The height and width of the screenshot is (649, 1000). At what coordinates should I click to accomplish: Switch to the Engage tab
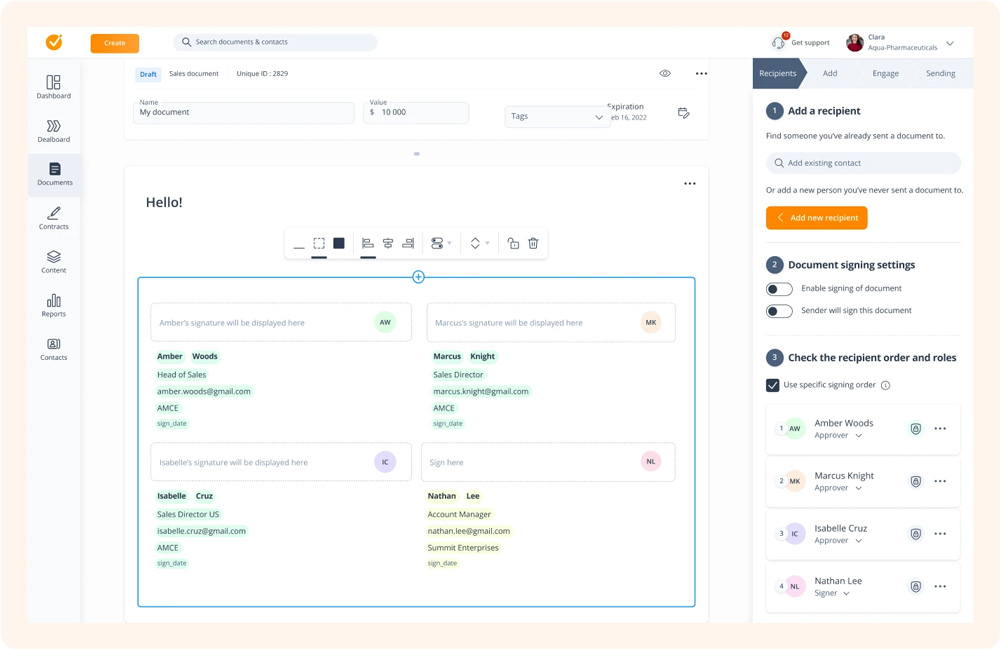coord(885,74)
